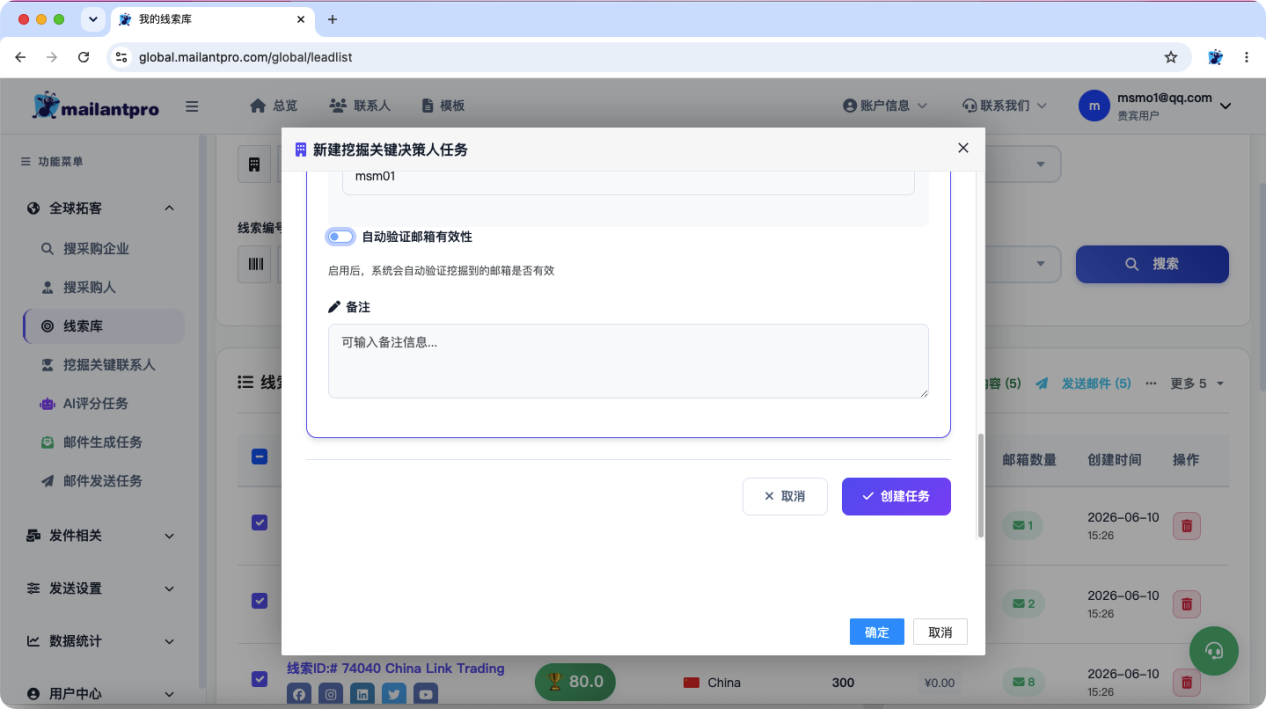1266x709 pixels.
Task: Open the 总览 nav item
Action: click(x=273, y=105)
